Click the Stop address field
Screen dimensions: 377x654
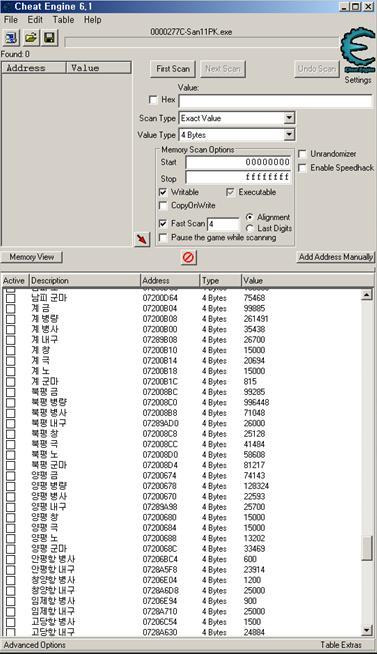click(x=238, y=177)
